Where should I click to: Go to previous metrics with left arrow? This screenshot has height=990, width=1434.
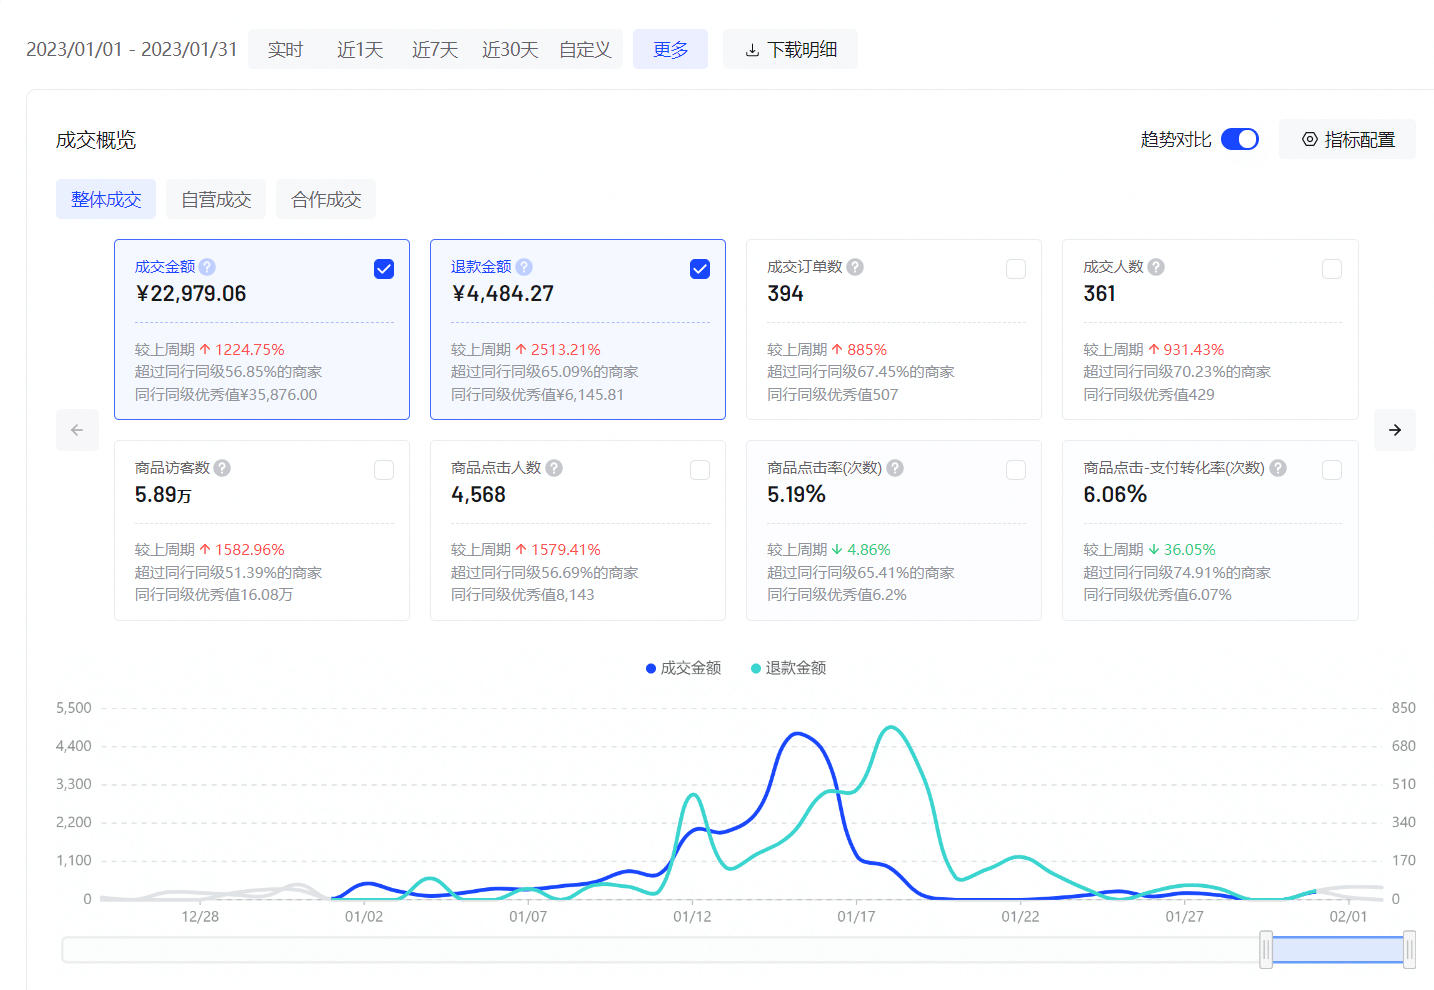[77, 430]
